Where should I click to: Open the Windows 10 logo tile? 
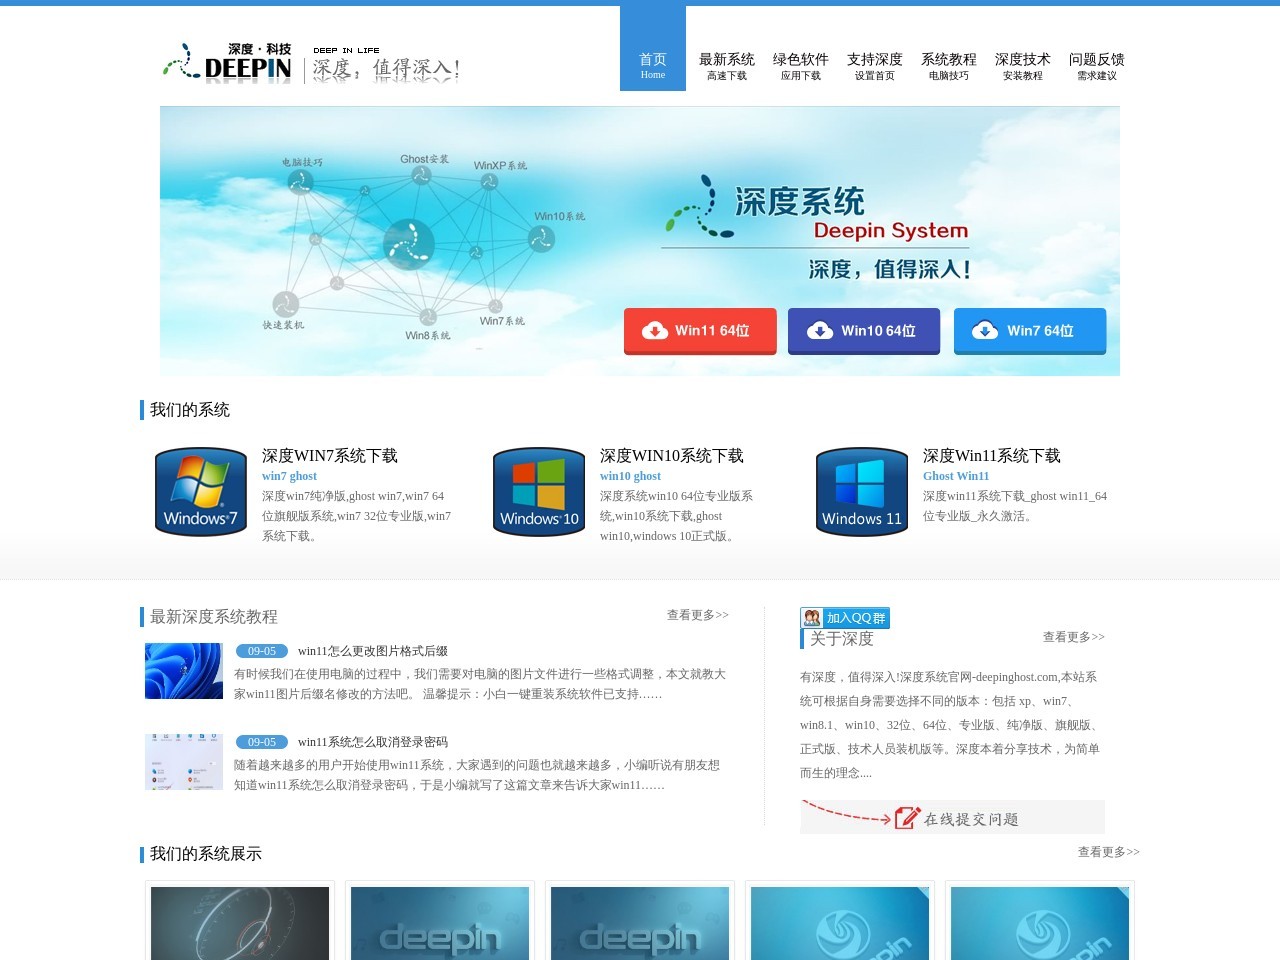[539, 492]
